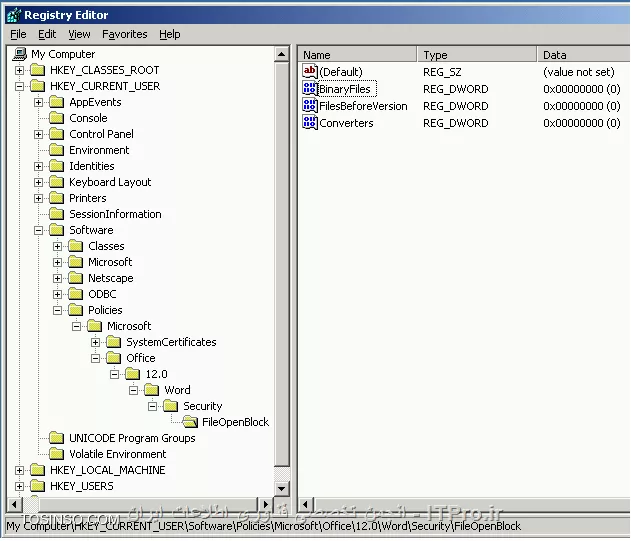This screenshot has height=541, width=631.
Task: Sort values by Name column header
Action: coord(357,55)
